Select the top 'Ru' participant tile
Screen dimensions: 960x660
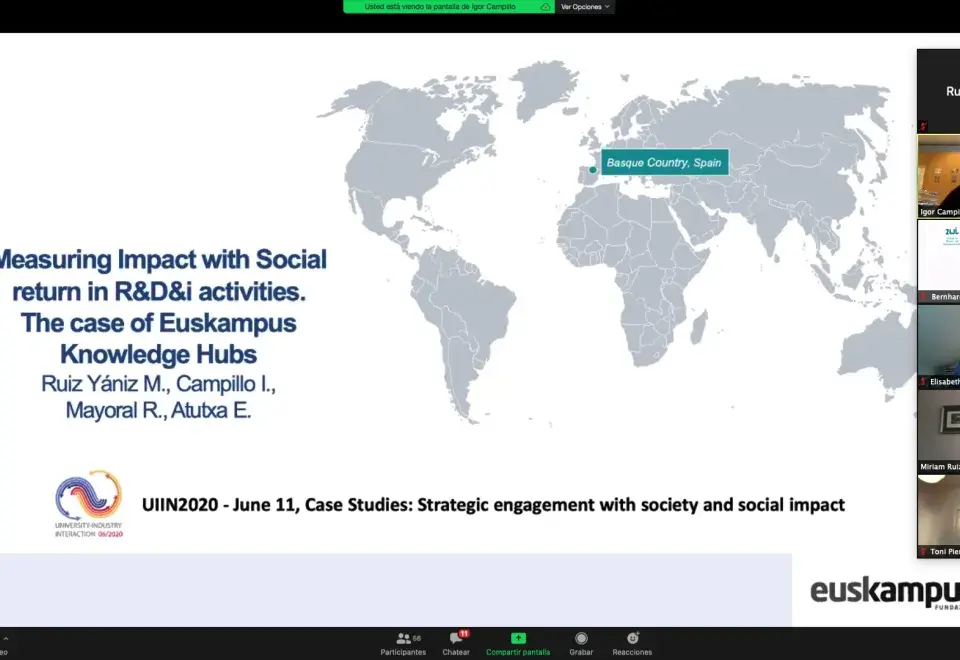pos(939,91)
